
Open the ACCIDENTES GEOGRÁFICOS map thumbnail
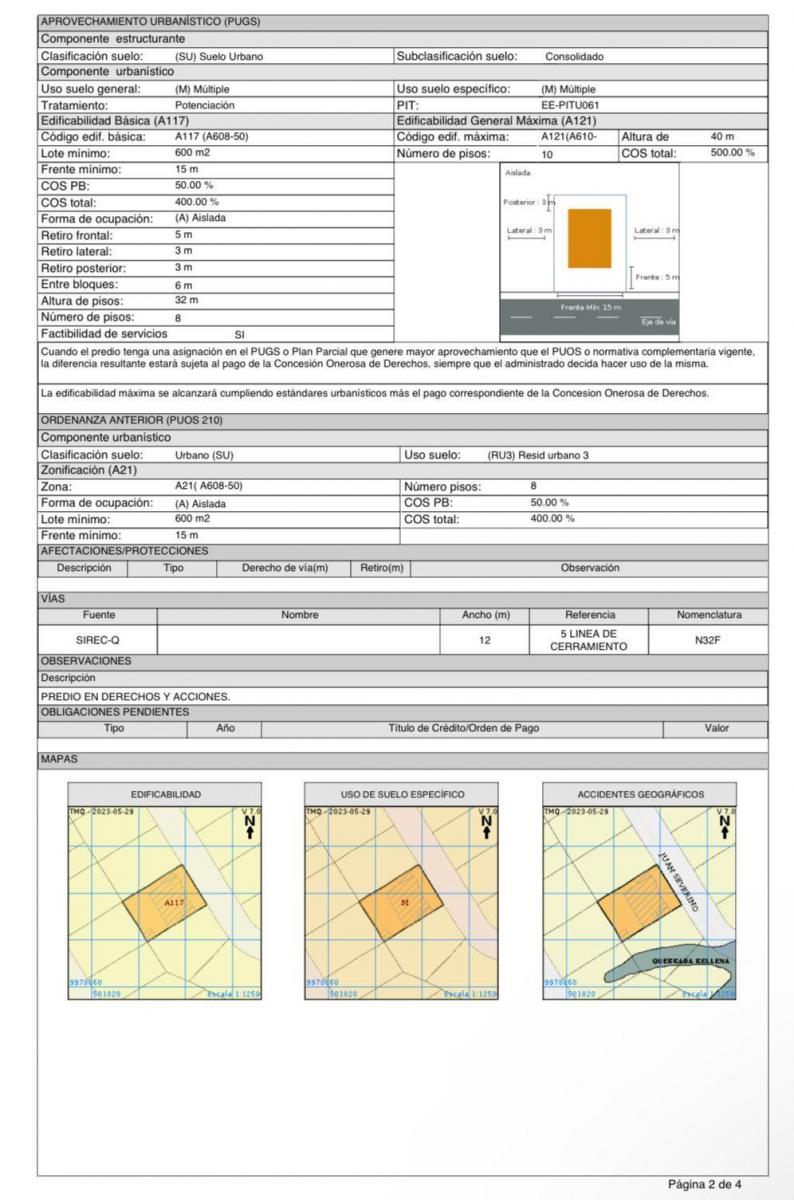[640, 901]
